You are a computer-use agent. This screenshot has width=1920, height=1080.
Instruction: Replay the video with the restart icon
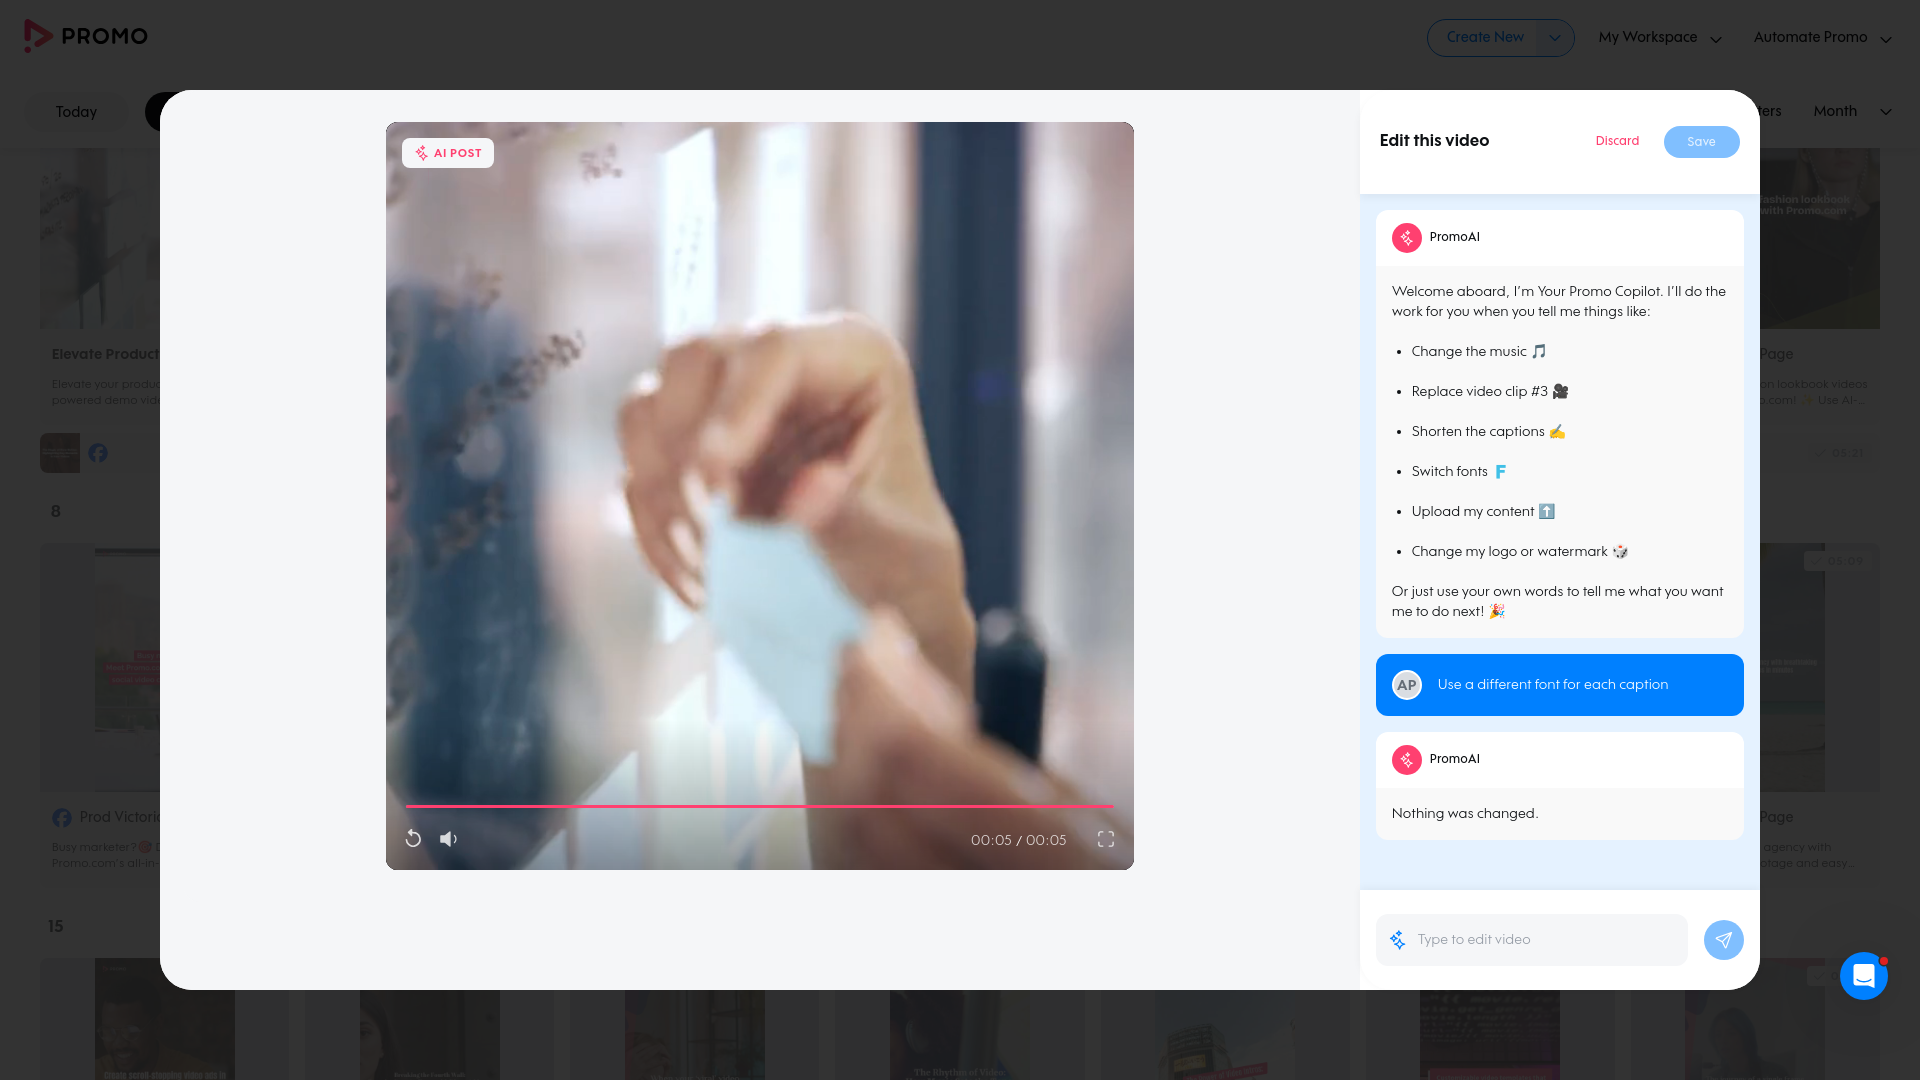[413, 839]
